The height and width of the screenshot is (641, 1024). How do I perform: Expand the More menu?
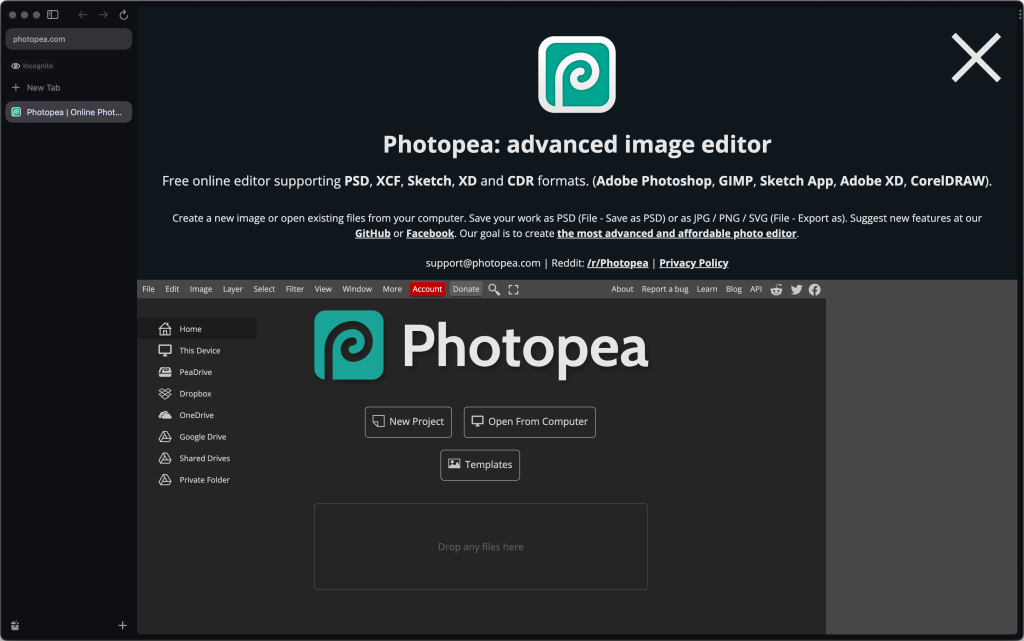click(x=392, y=289)
